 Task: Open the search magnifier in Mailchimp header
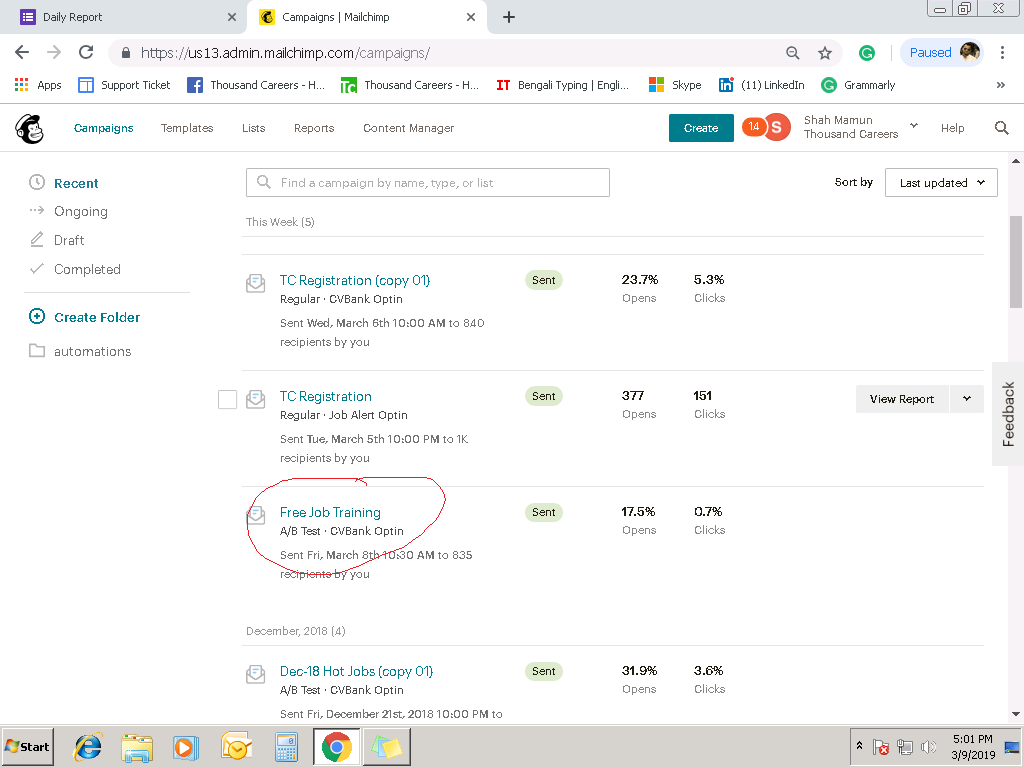pyautogui.click(x=1001, y=128)
